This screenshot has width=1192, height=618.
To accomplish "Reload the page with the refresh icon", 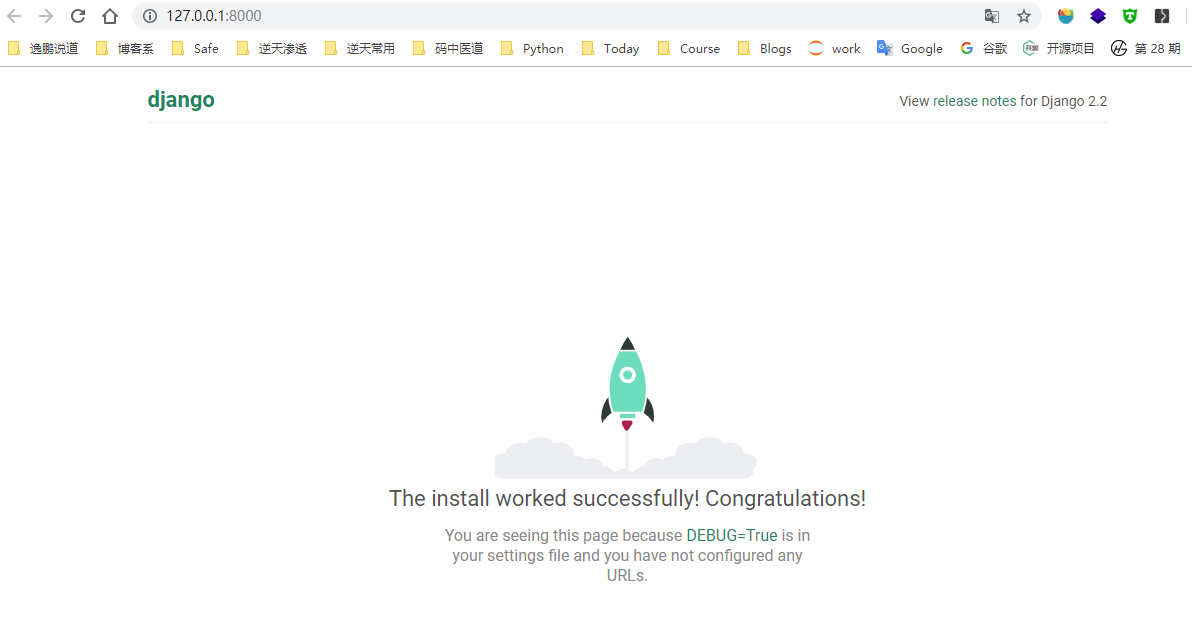I will pyautogui.click(x=78, y=16).
